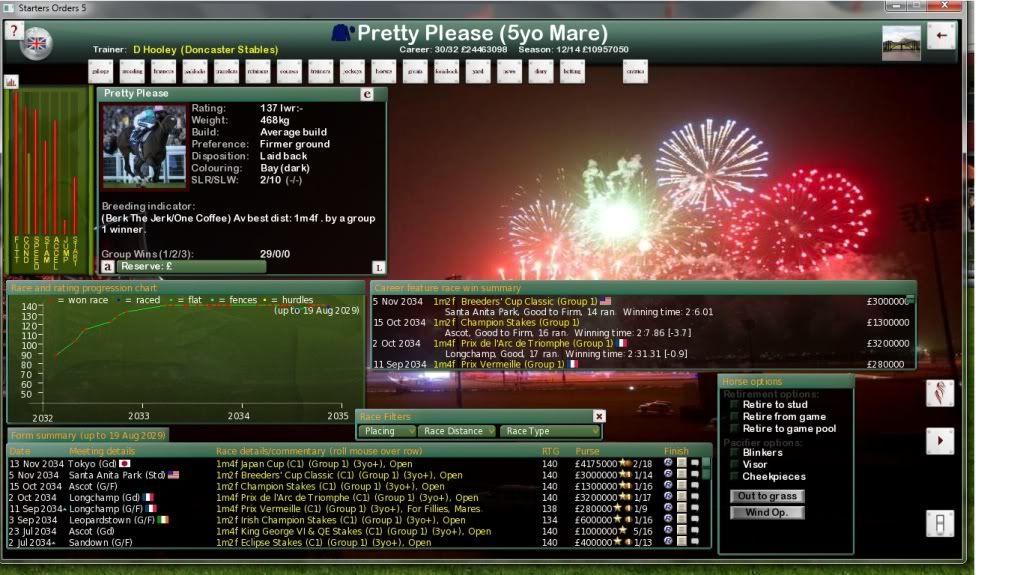
Task: Open result card for Eclipse Stakes row
Action: (682, 542)
